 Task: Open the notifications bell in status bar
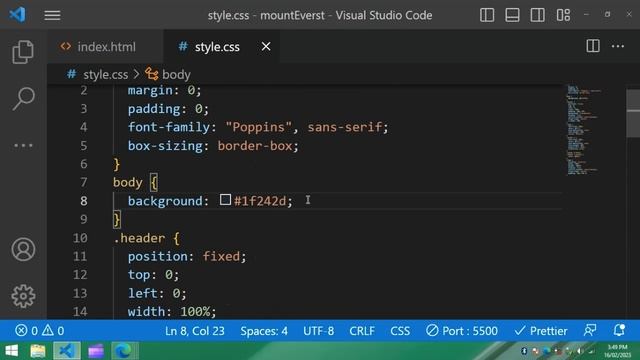619,330
